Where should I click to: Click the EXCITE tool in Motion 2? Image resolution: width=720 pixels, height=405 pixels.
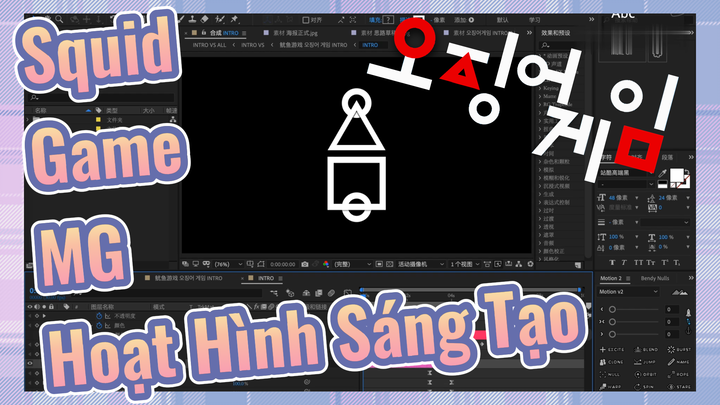pyautogui.click(x=613, y=349)
